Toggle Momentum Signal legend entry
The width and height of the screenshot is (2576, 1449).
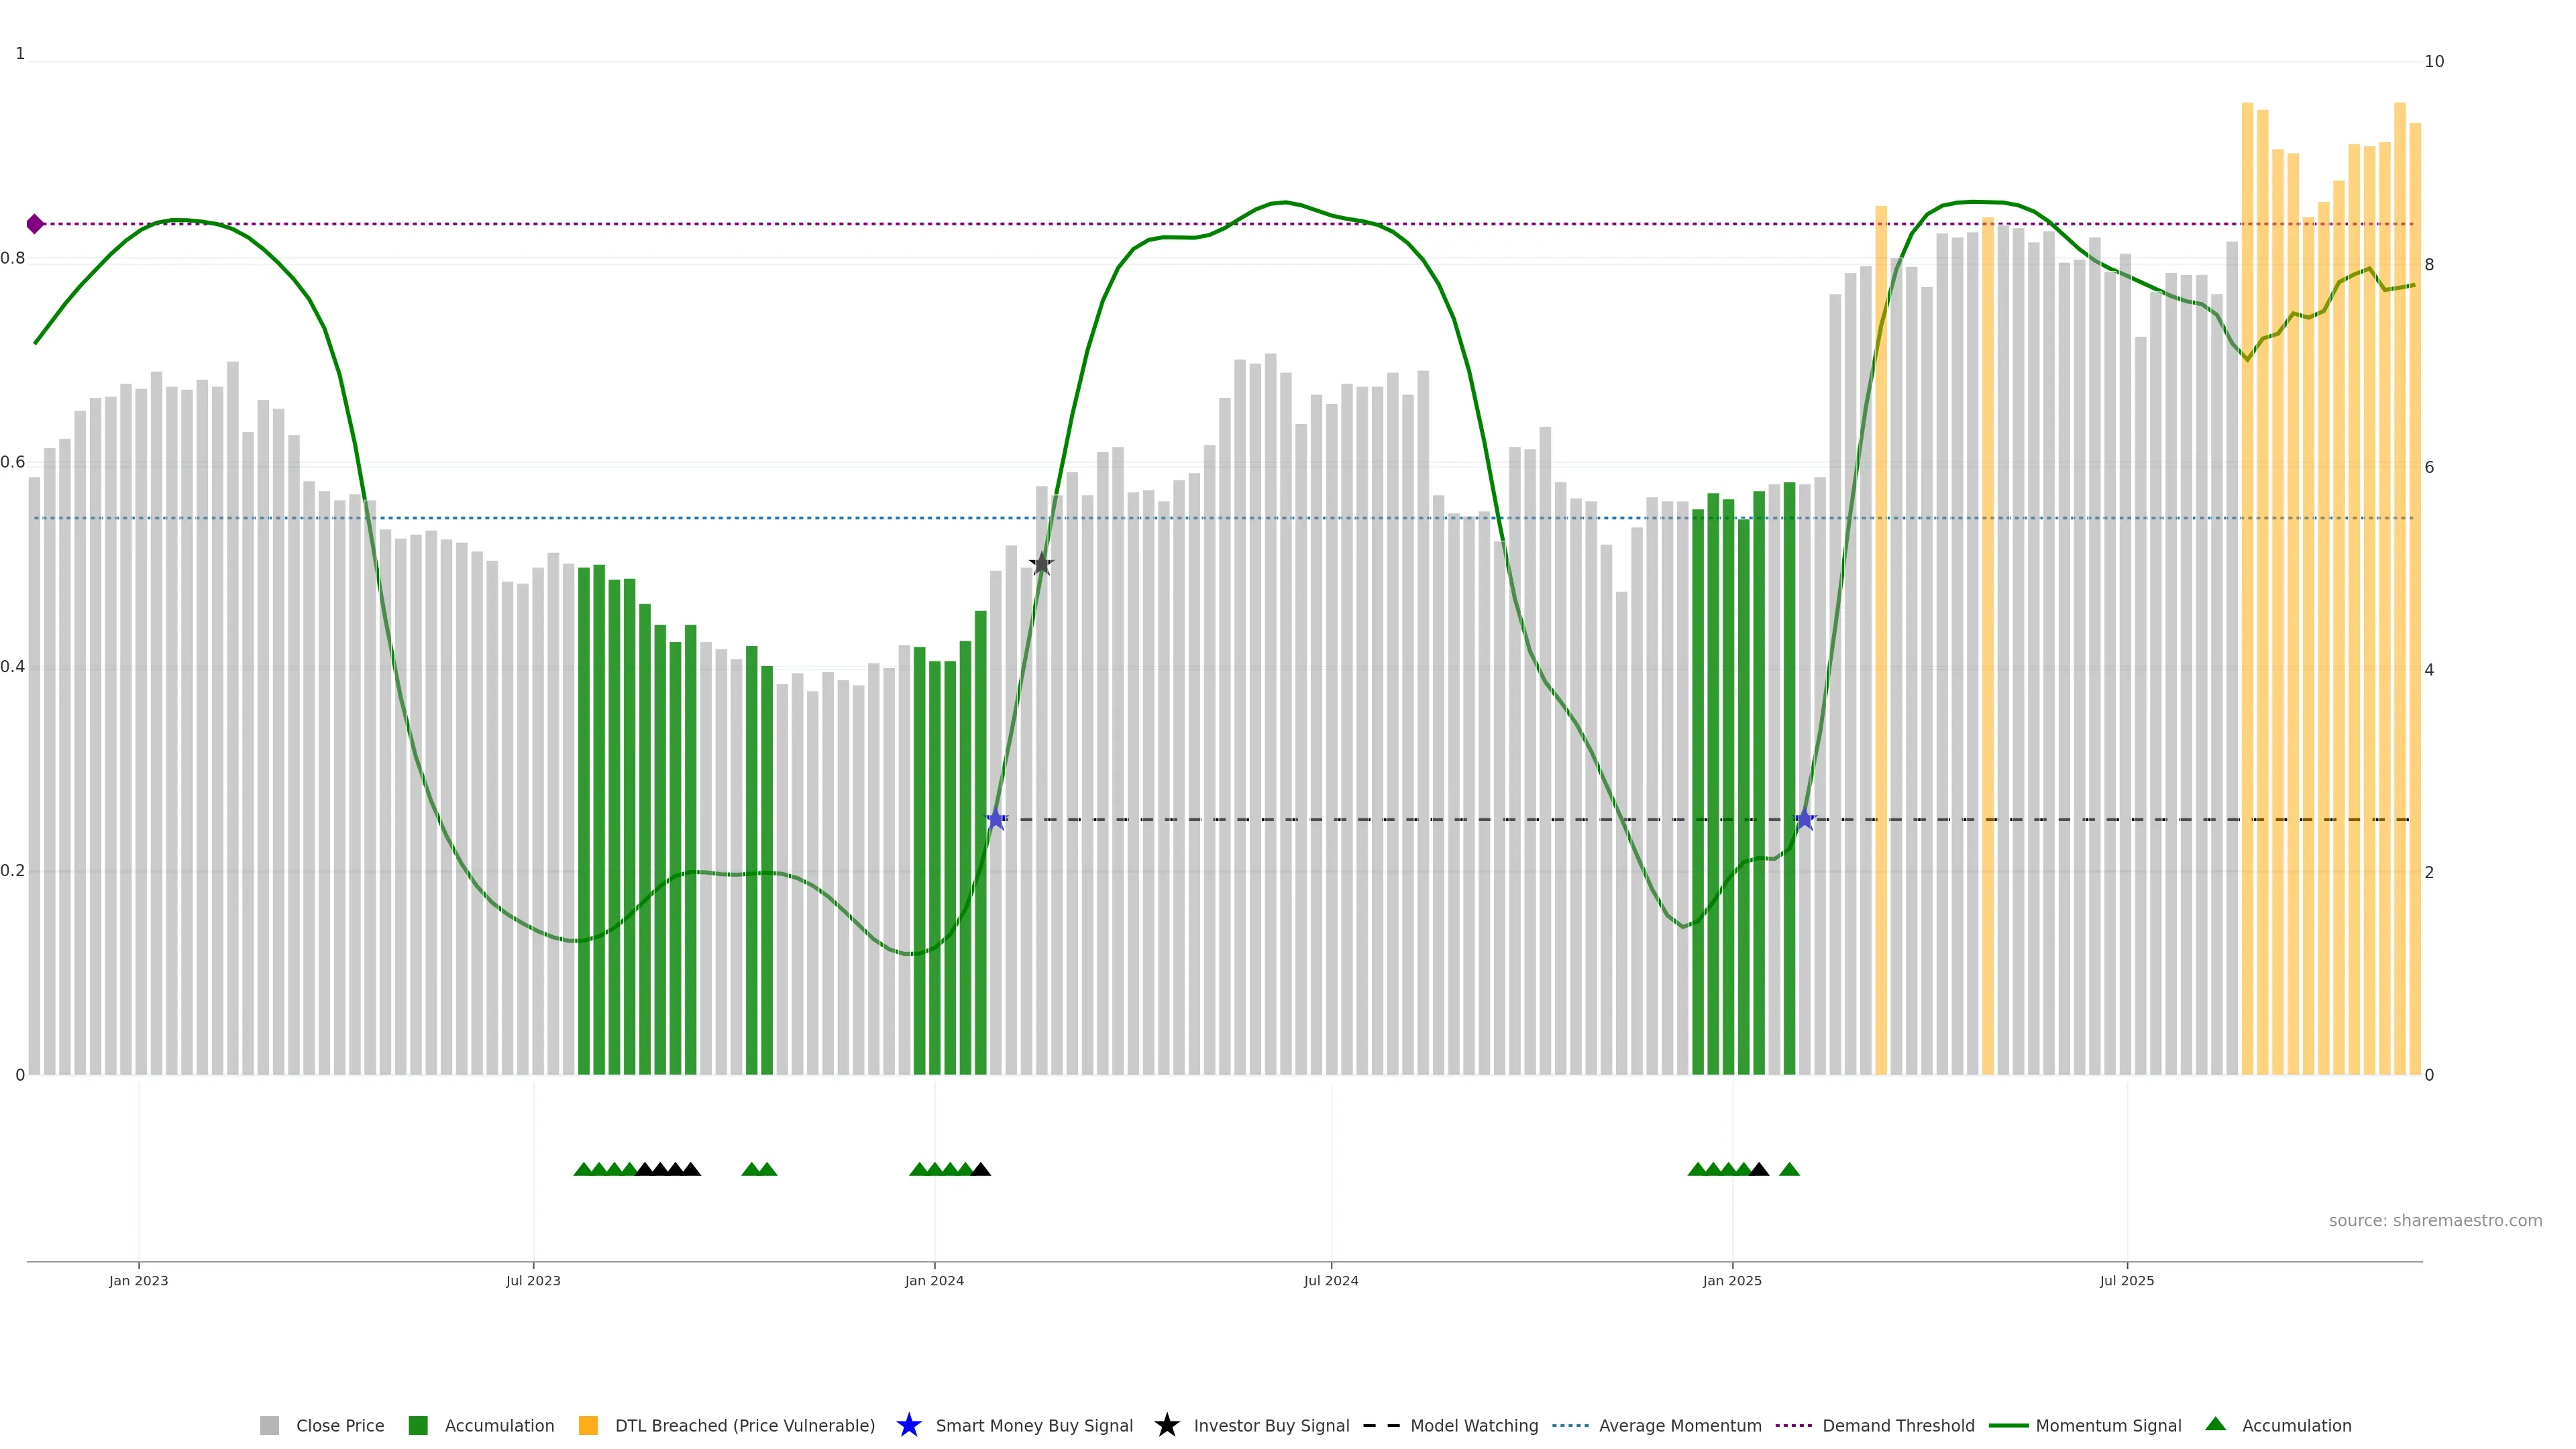pyautogui.click(x=2107, y=1426)
